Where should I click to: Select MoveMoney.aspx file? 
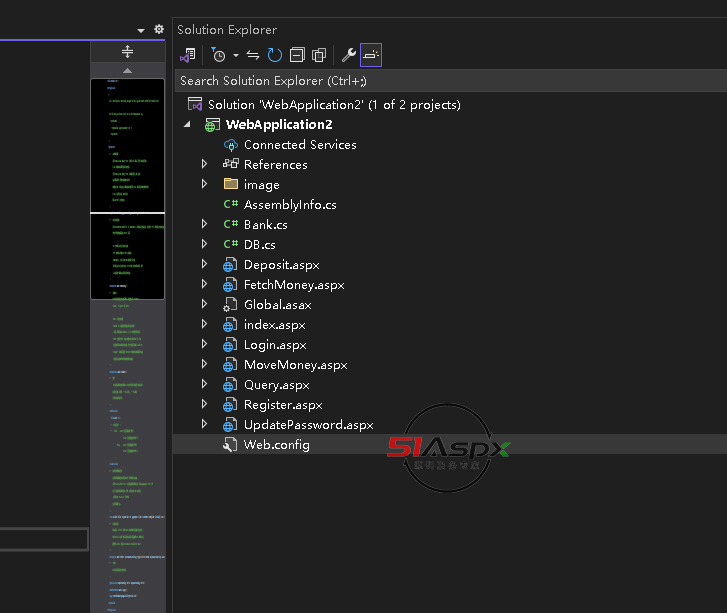click(x=296, y=365)
